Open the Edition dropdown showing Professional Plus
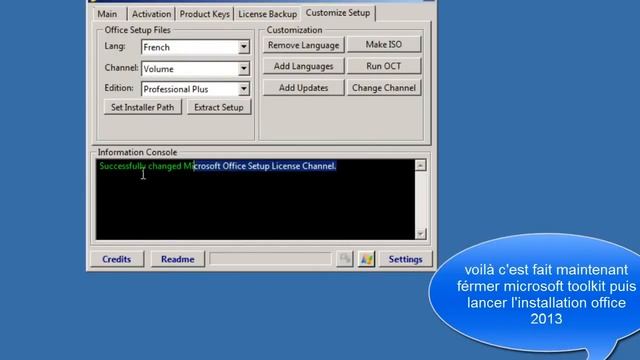Image resolution: width=640 pixels, height=360 pixels. pyautogui.click(x=196, y=89)
